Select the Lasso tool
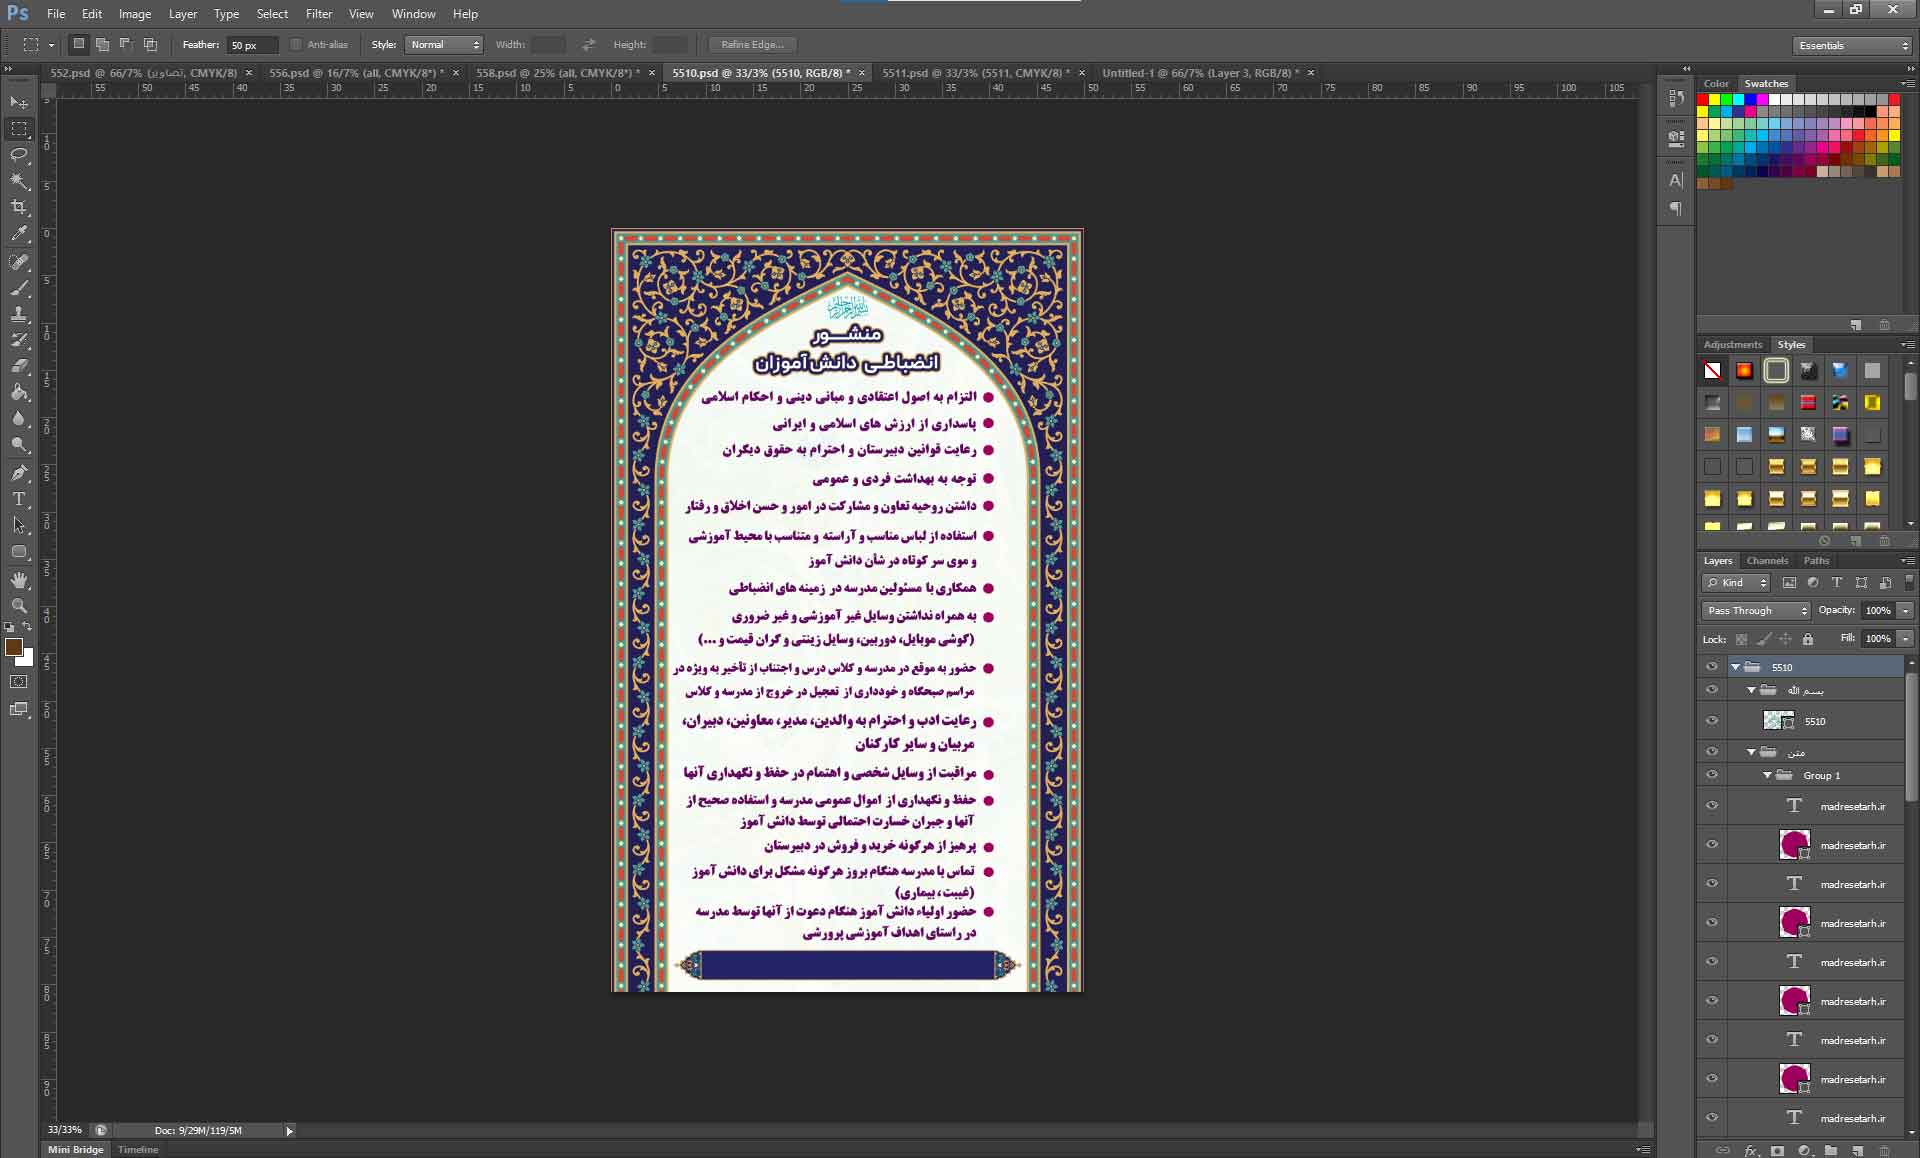 19,155
